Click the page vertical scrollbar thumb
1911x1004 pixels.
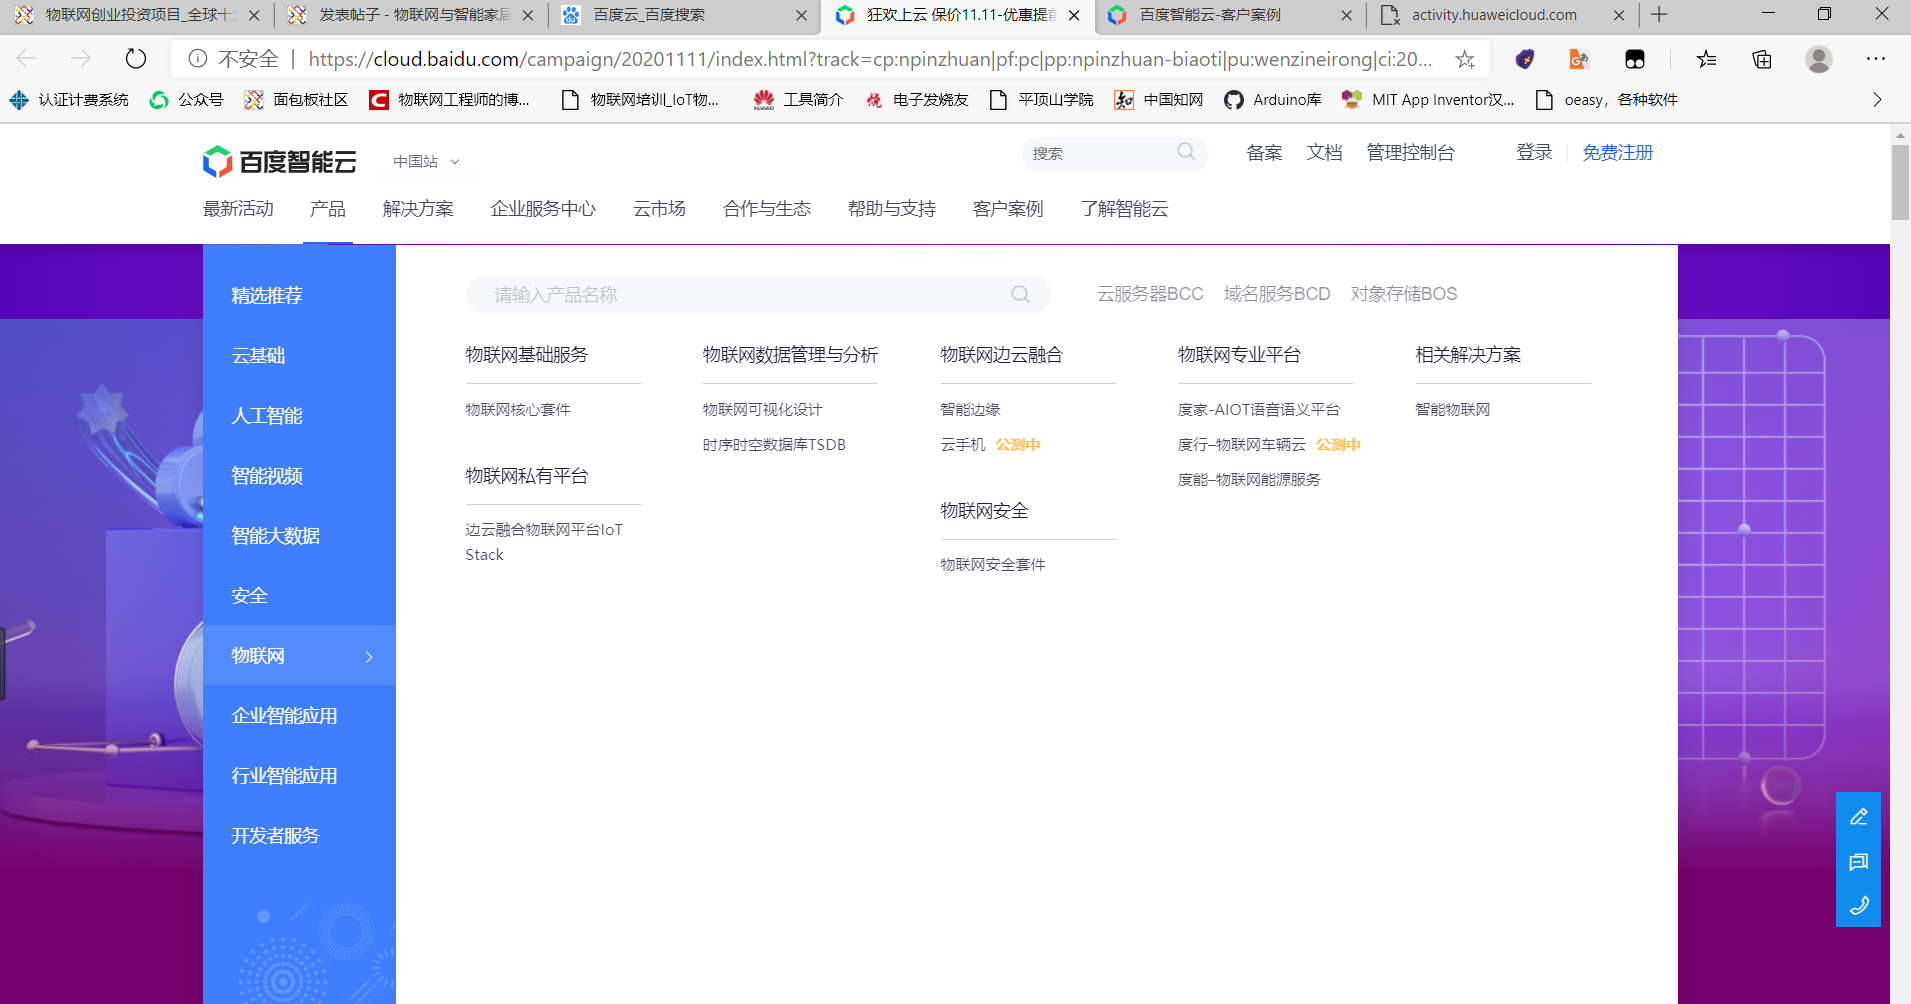1900,182
